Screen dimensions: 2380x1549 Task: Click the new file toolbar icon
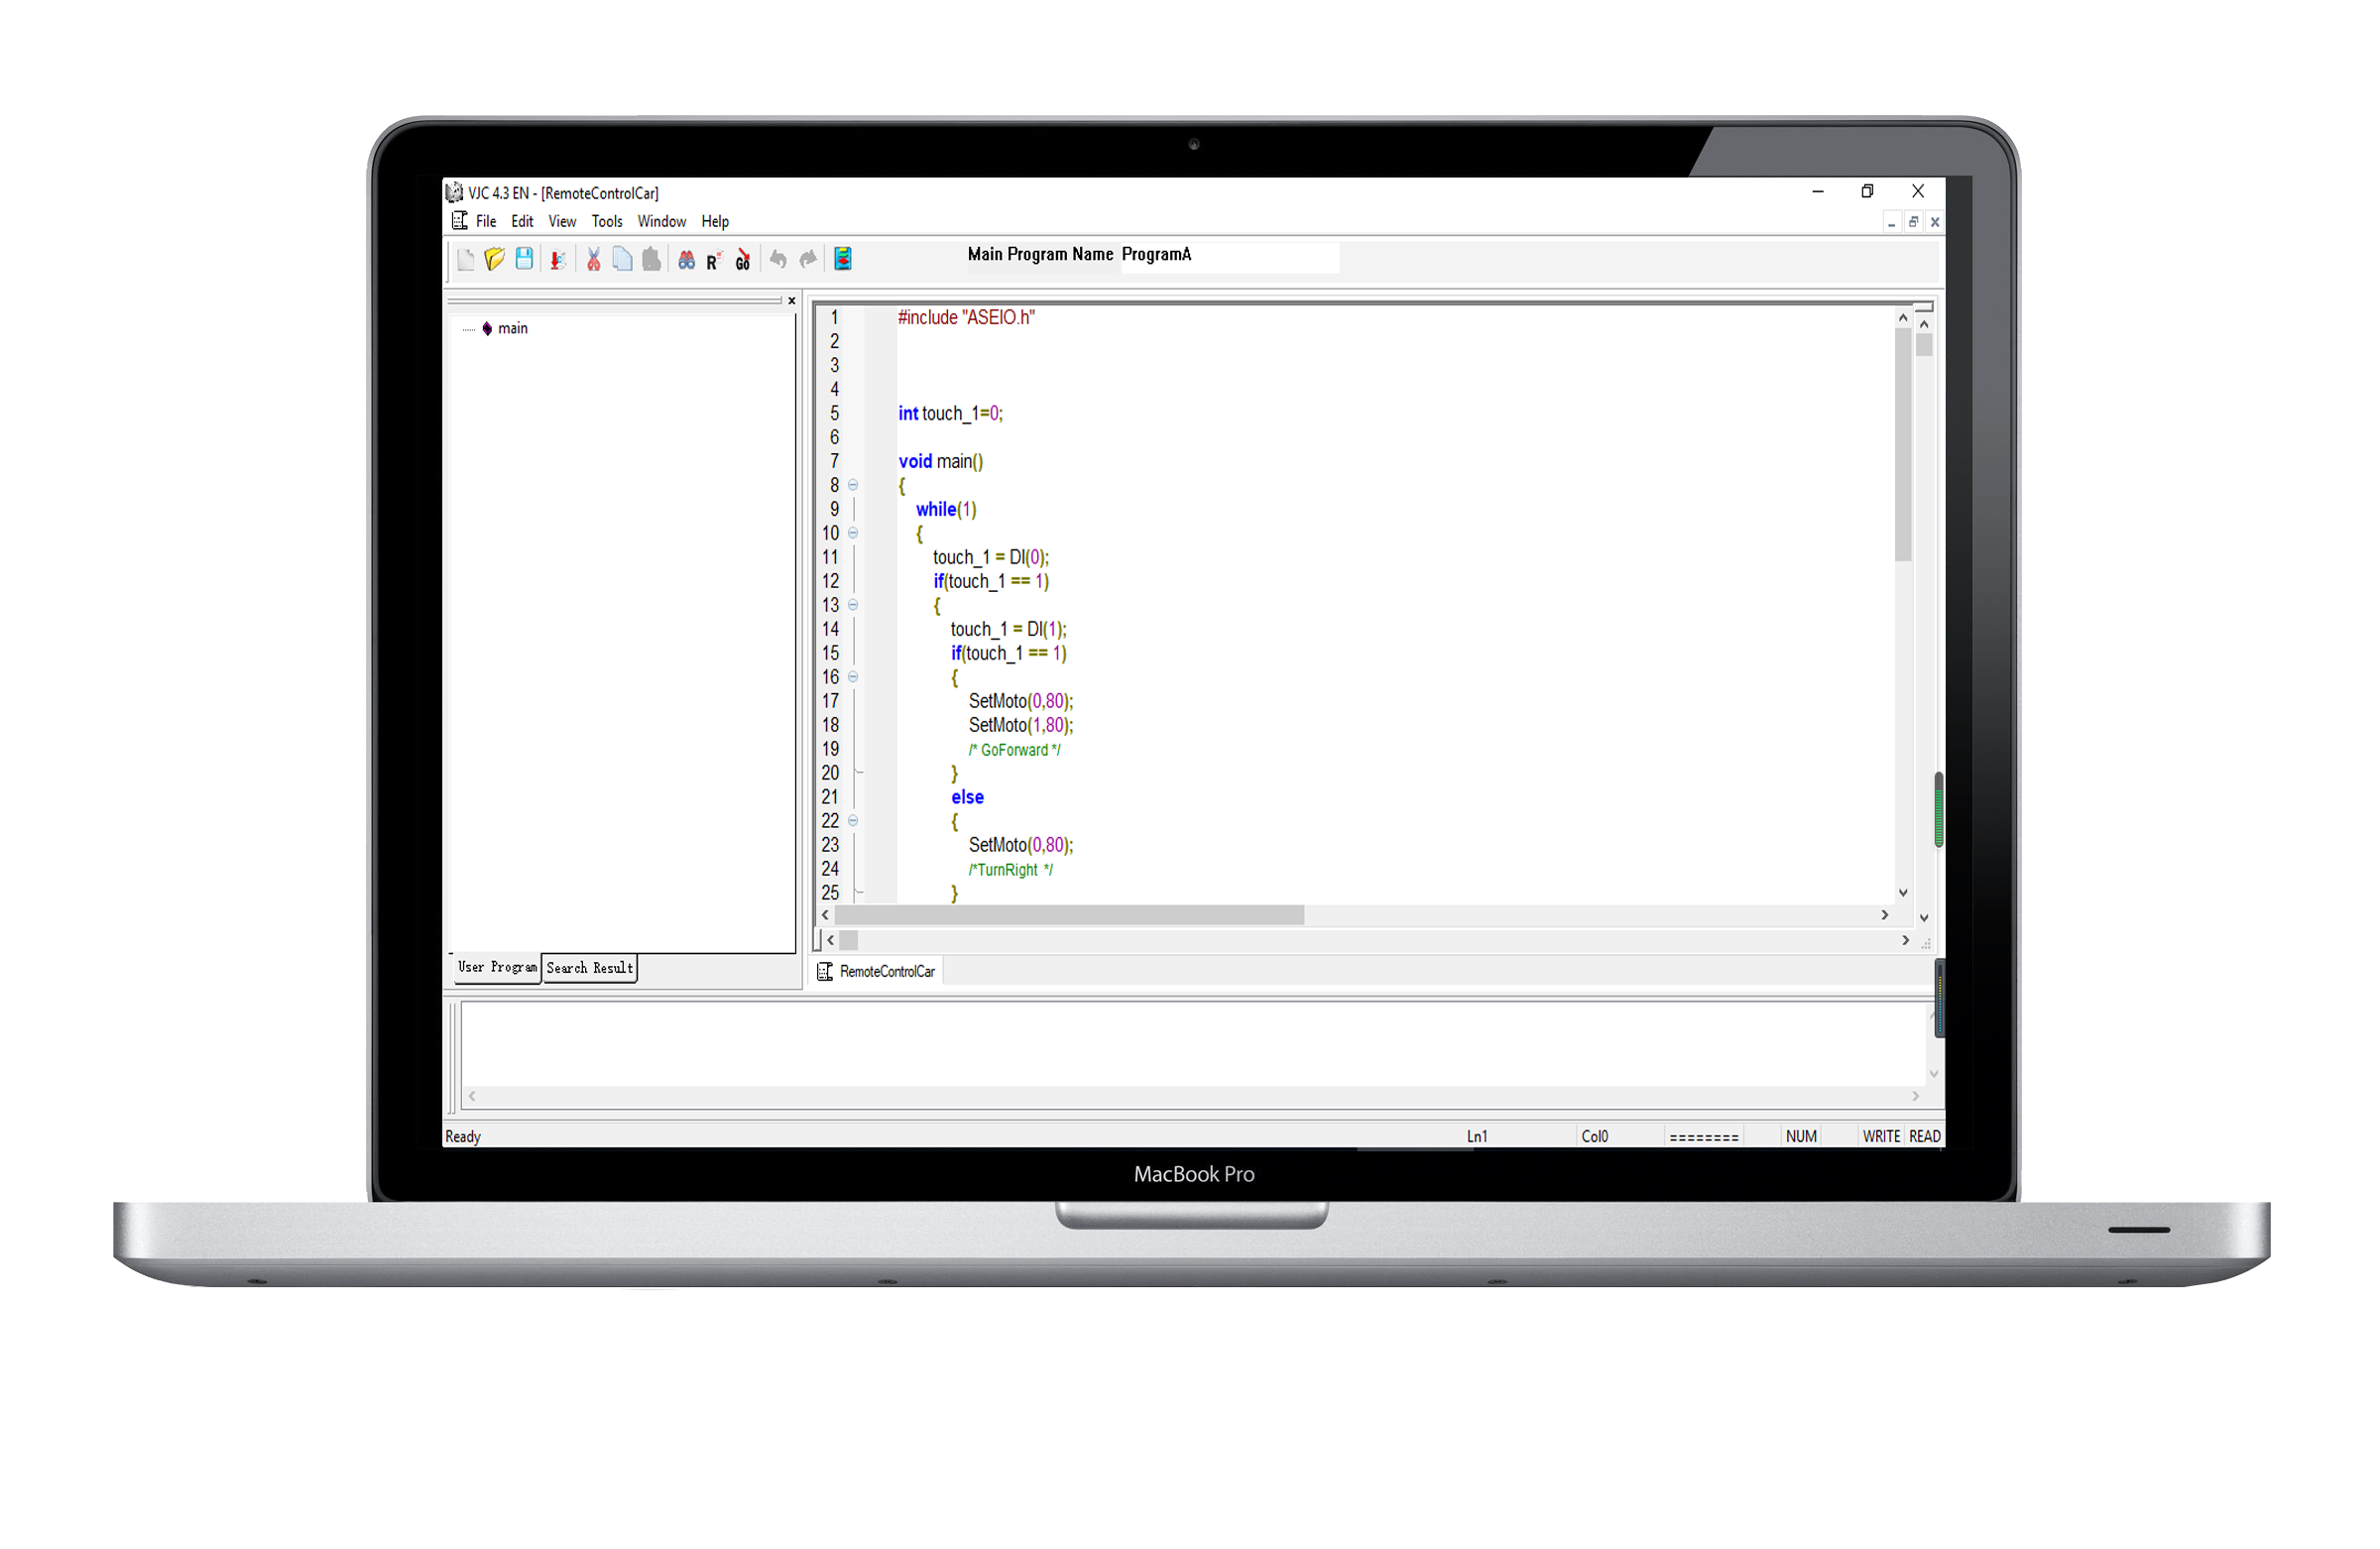(x=466, y=260)
